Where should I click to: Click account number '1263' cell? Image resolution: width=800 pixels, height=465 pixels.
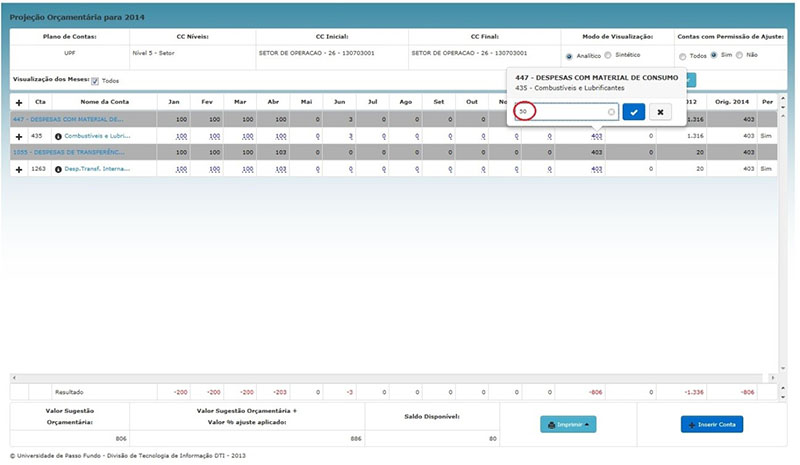[x=38, y=169]
